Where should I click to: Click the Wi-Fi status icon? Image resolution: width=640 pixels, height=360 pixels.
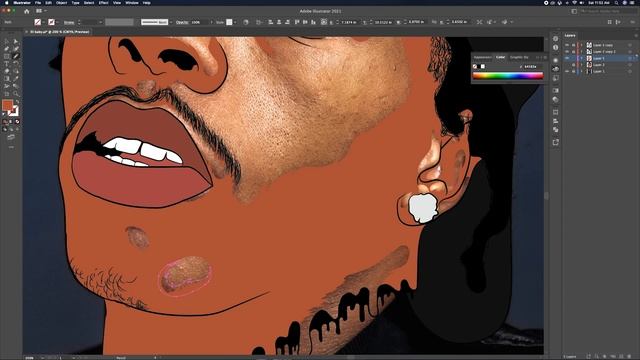tap(574, 2)
